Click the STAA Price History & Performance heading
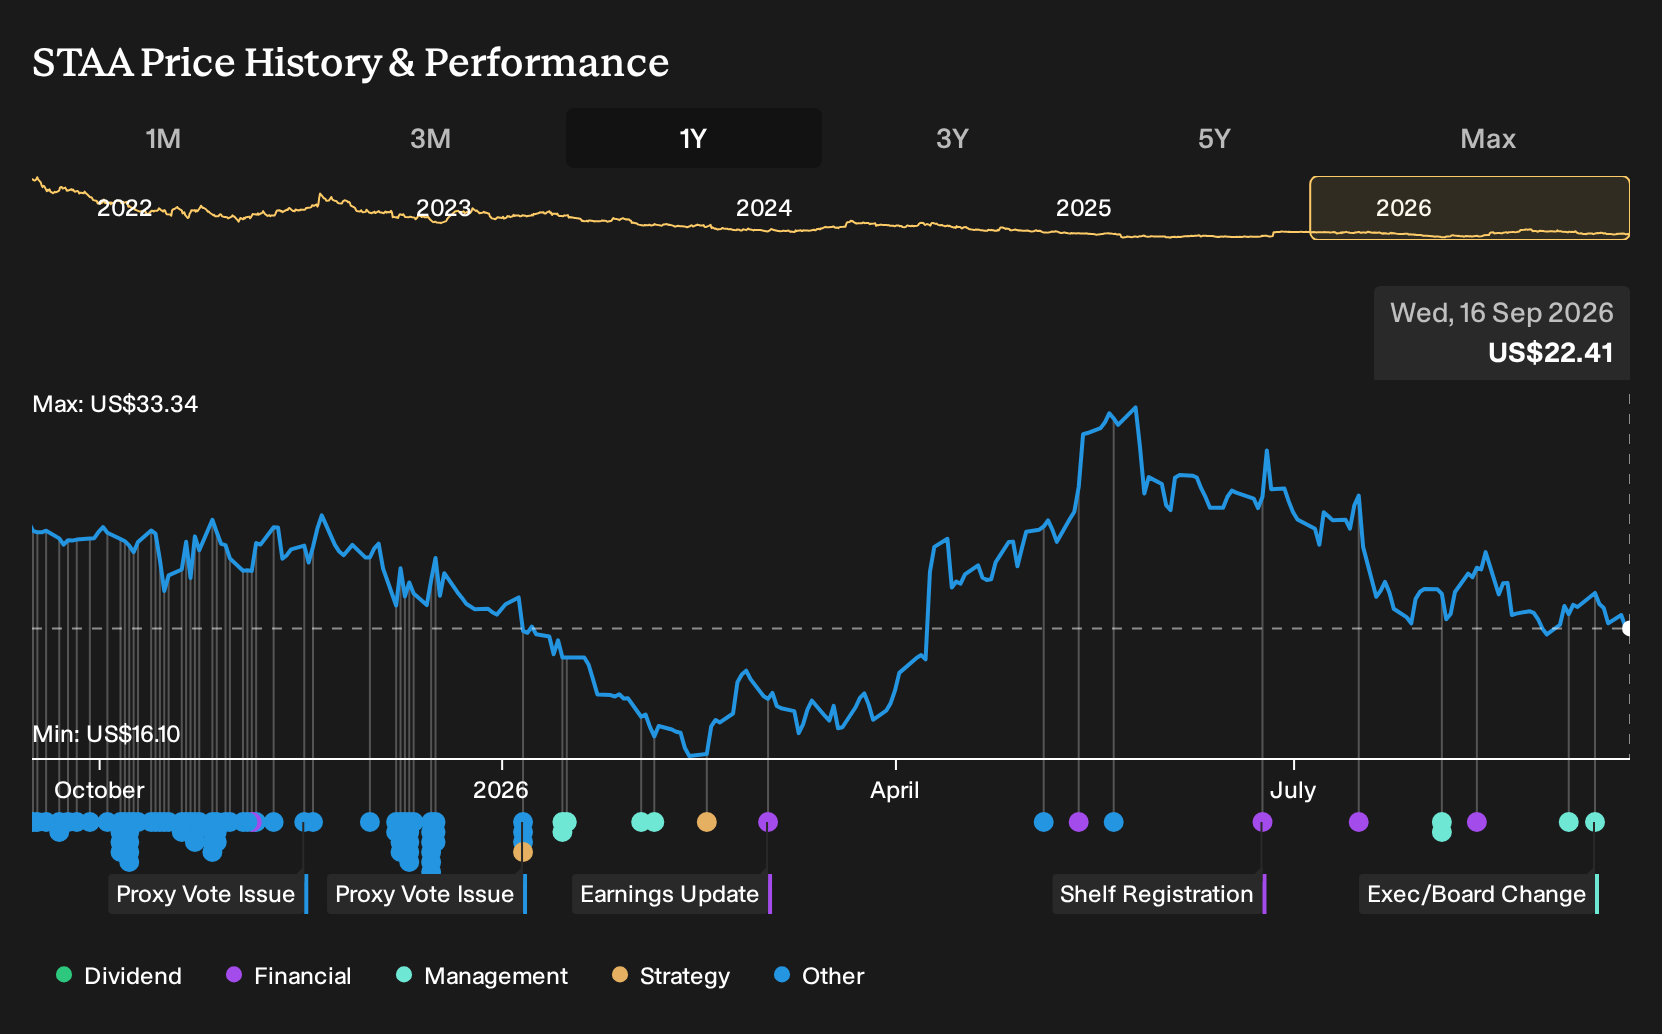This screenshot has height=1034, width=1662. pyautogui.click(x=351, y=62)
